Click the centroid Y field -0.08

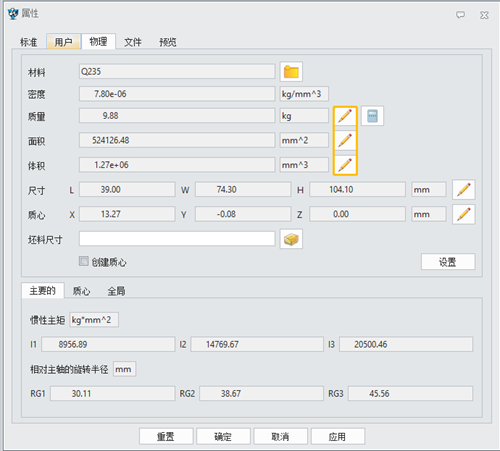[x=243, y=214]
